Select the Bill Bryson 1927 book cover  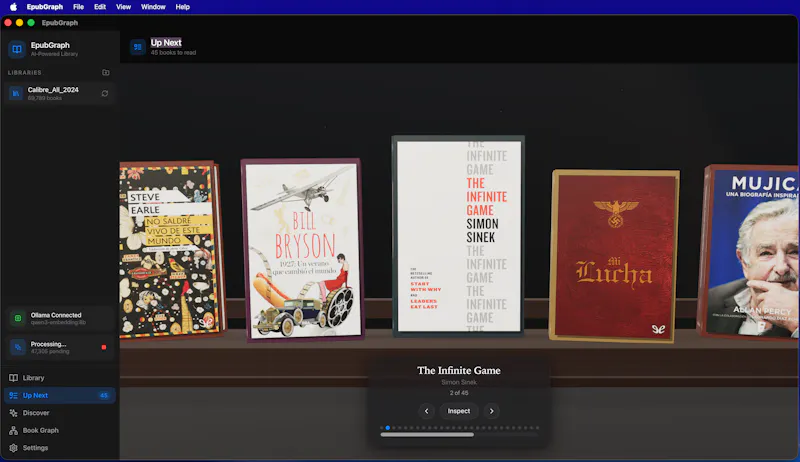pyautogui.click(x=303, y=249)
